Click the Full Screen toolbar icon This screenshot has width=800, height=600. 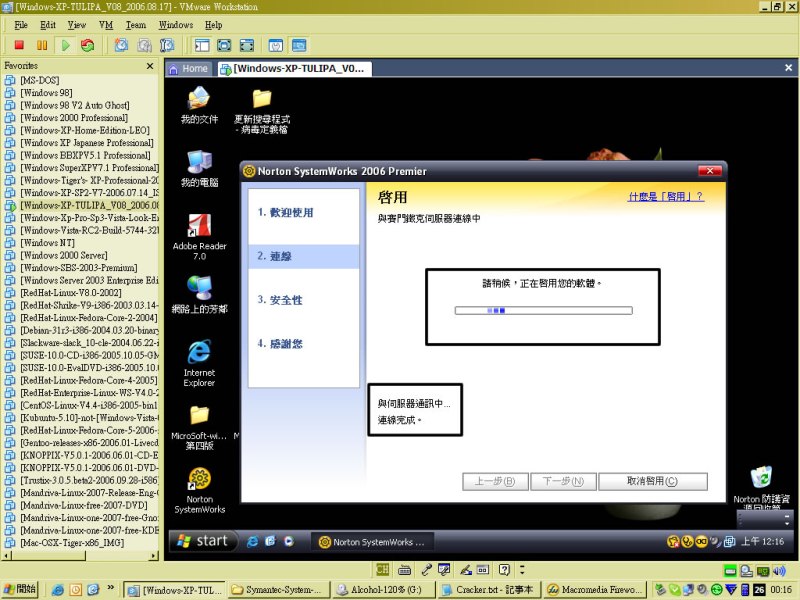224,45
